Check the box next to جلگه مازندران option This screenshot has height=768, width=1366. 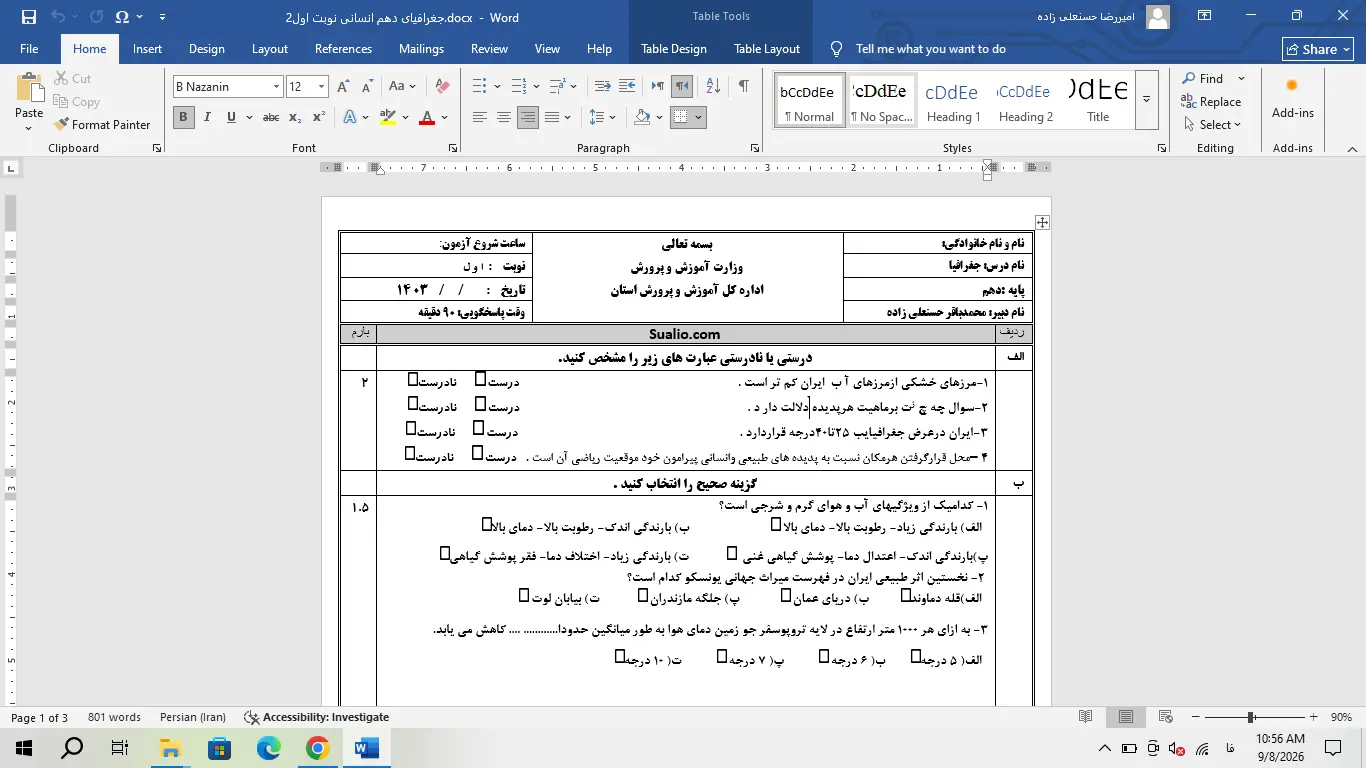click(643, 596)
